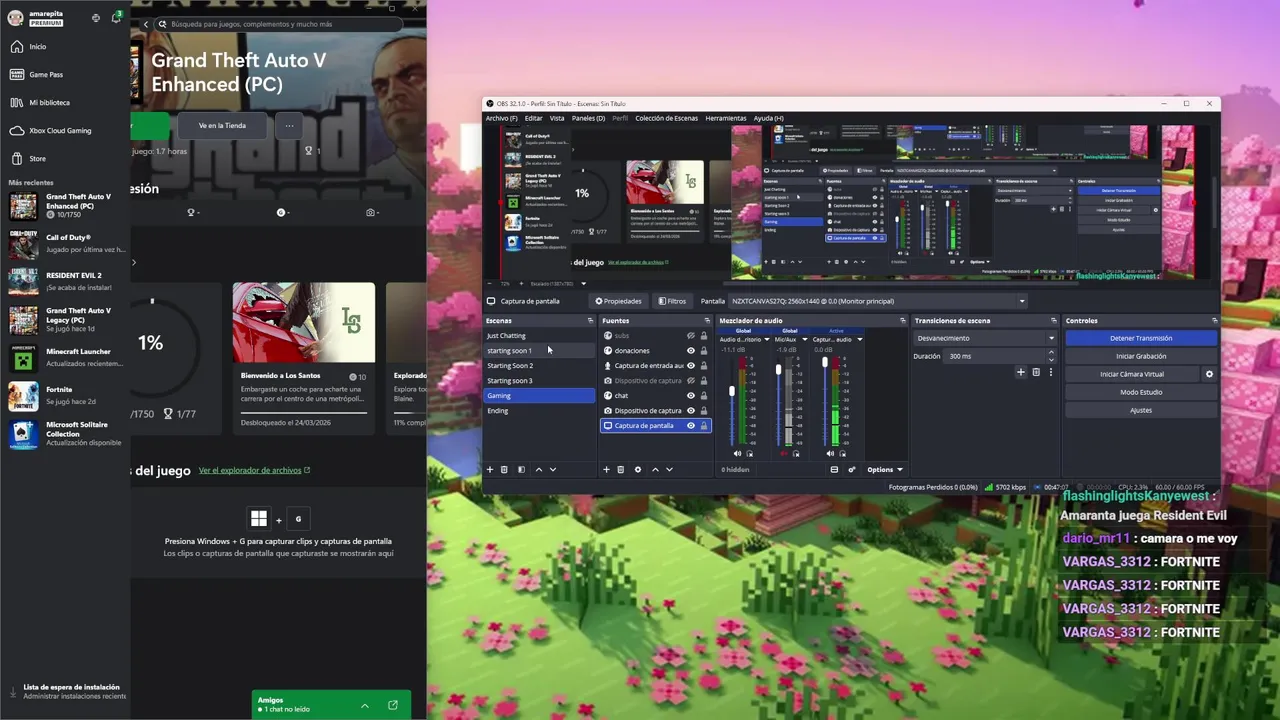
Task: Adjust Audio del escritorio volume fader
Action: (x=732, y=391)
